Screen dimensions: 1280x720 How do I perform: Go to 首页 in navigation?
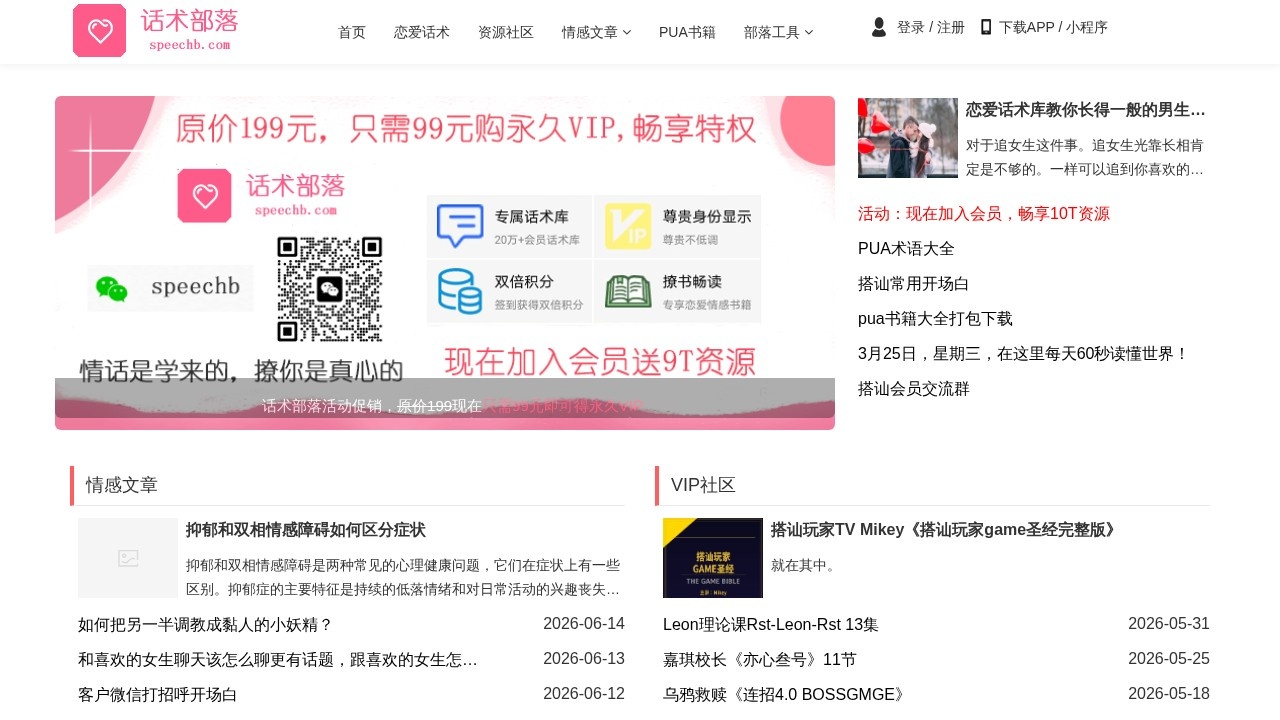352,32
